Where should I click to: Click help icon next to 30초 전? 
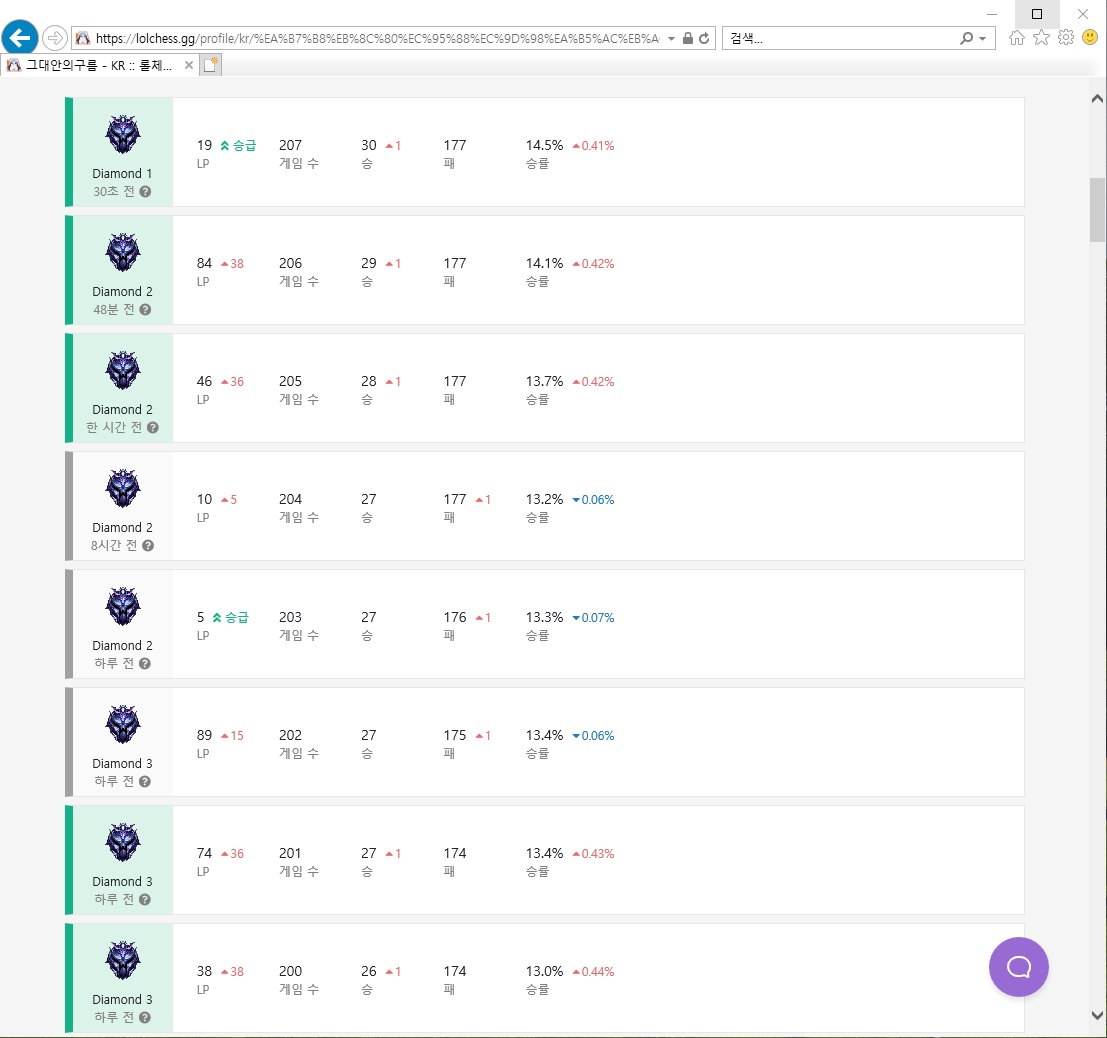click(145, 191)
